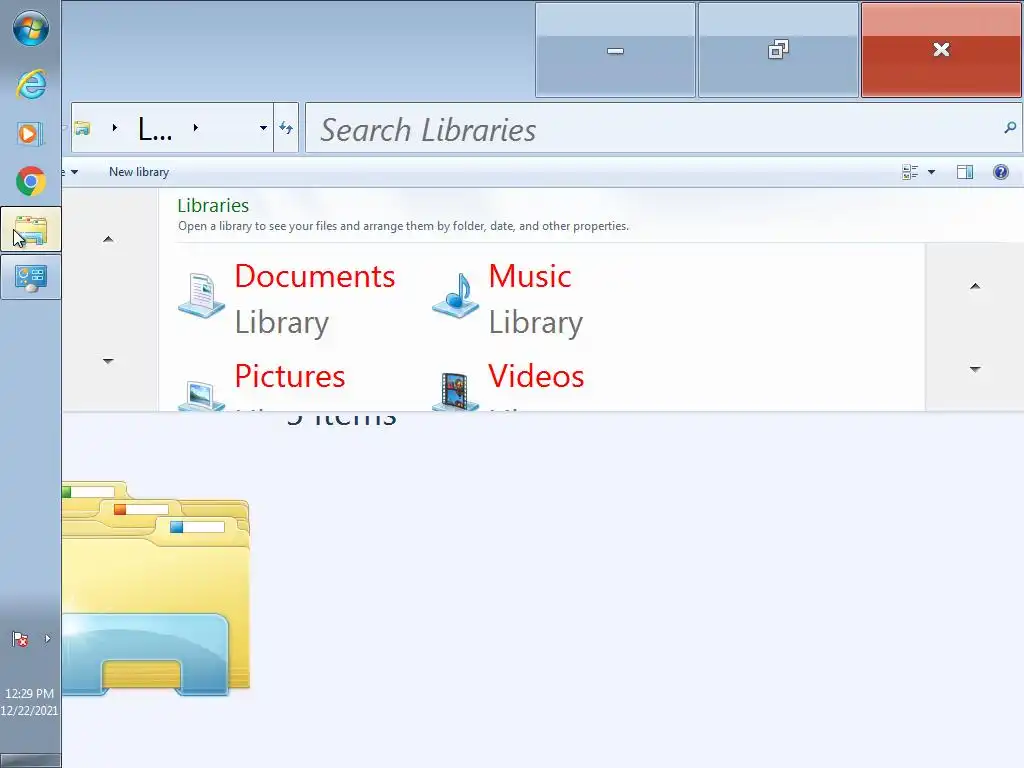The width and height of the screenshot is (1024, 768).
Task: Click the file list scroll up arrow
Action: coord(975,286)
